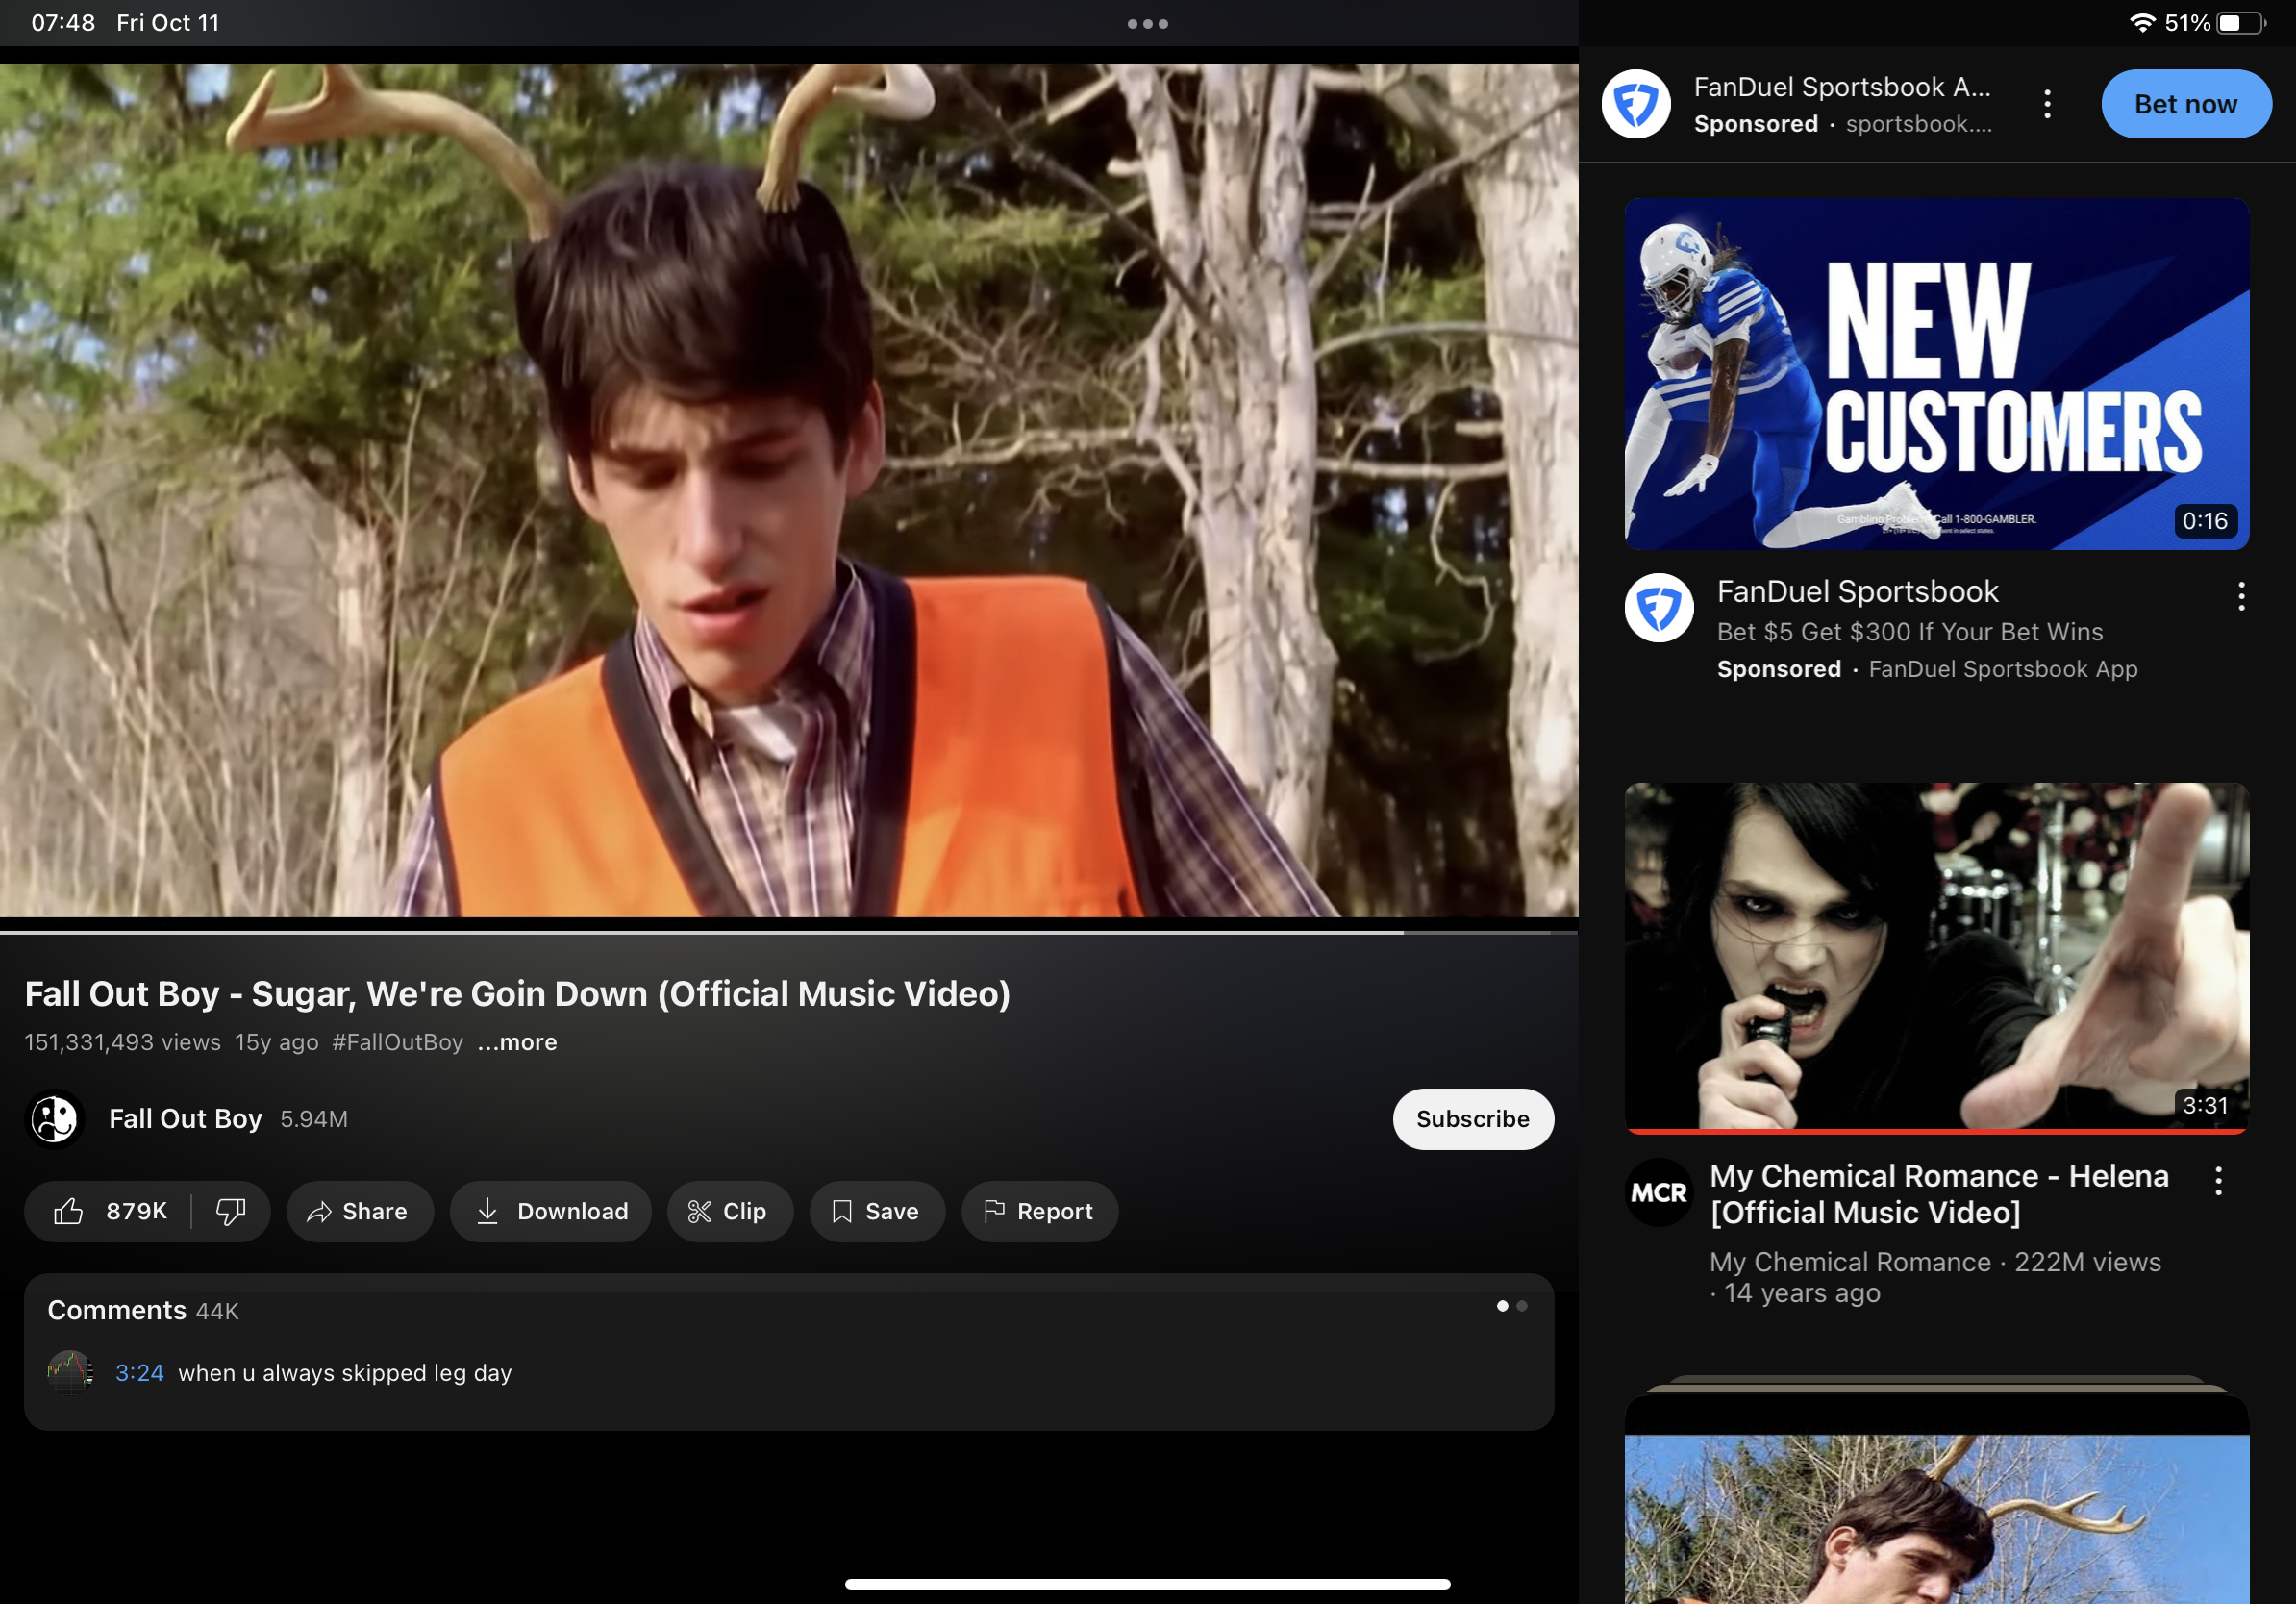Open the top commenter's avatar
Image resolution: width=2296 pixels, height=1604 pixels.
pos(70,1371)
